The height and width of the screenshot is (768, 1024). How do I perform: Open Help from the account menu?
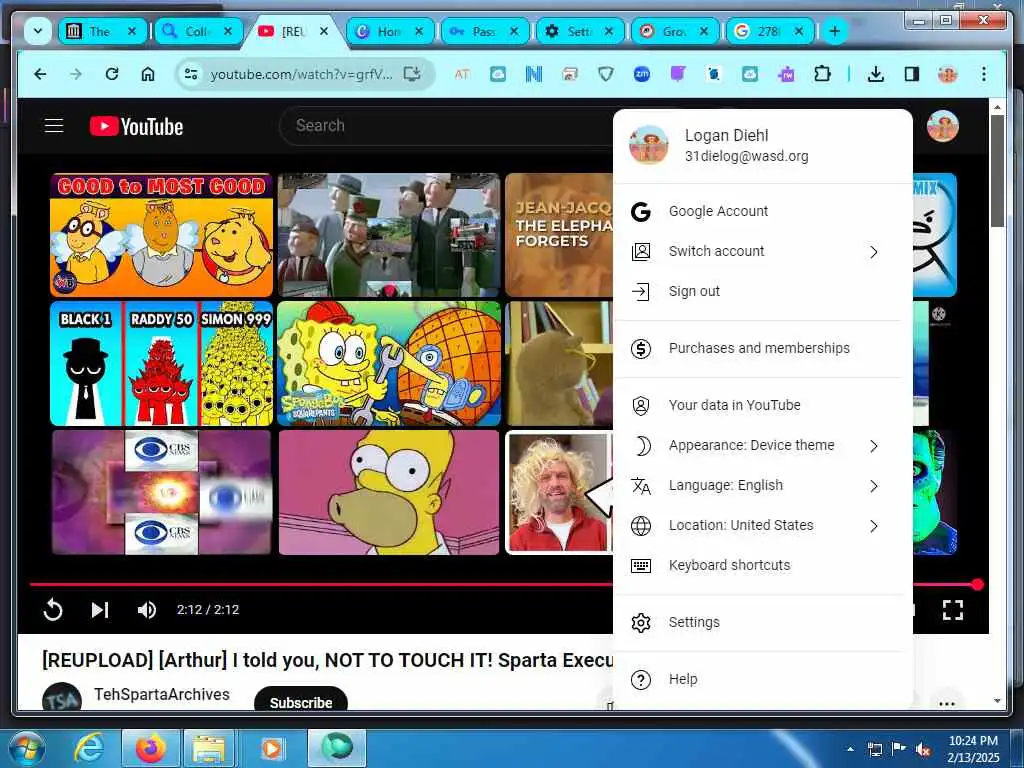tap(763, 679)
